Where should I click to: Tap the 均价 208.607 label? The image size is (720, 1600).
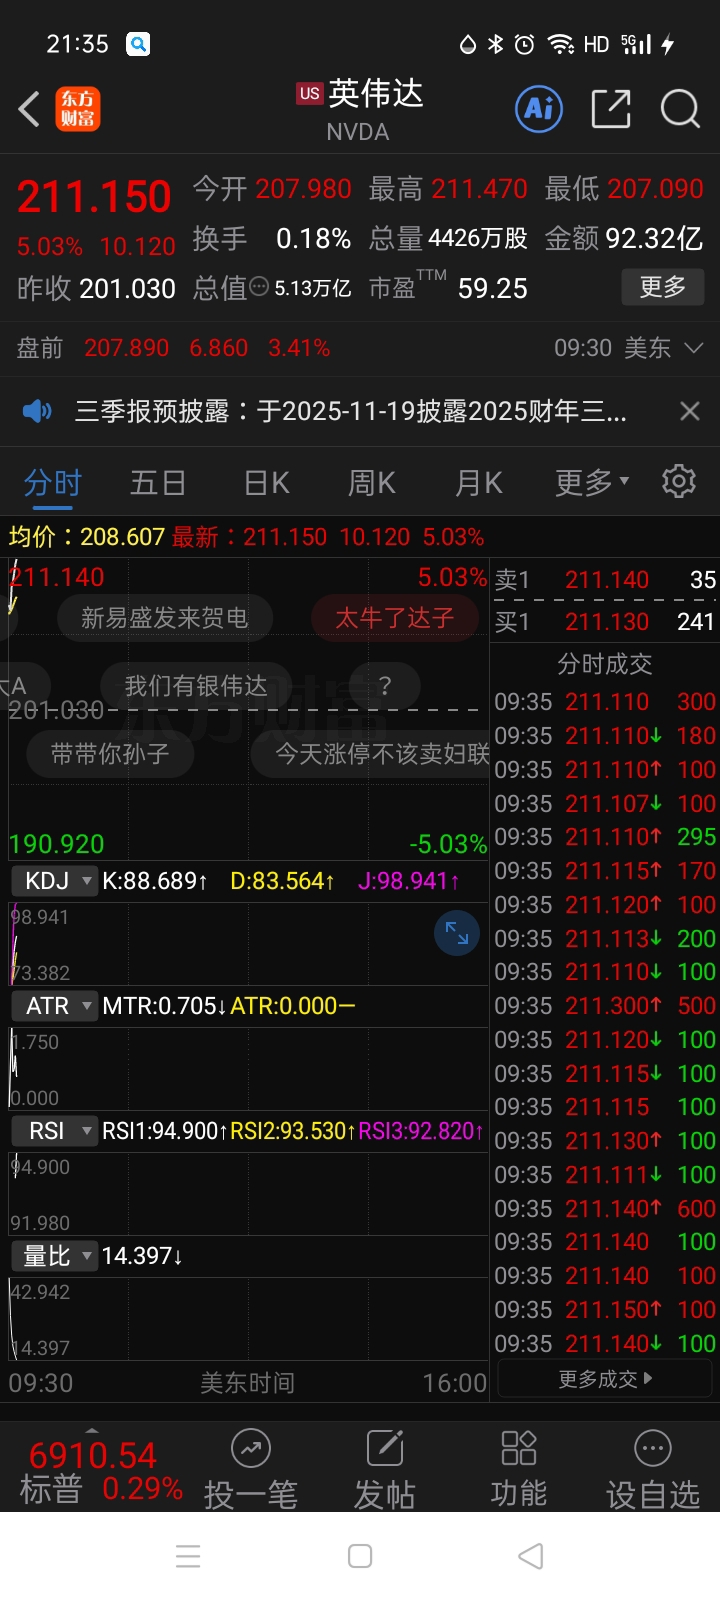pyautogui.click(x=86, y=537)
